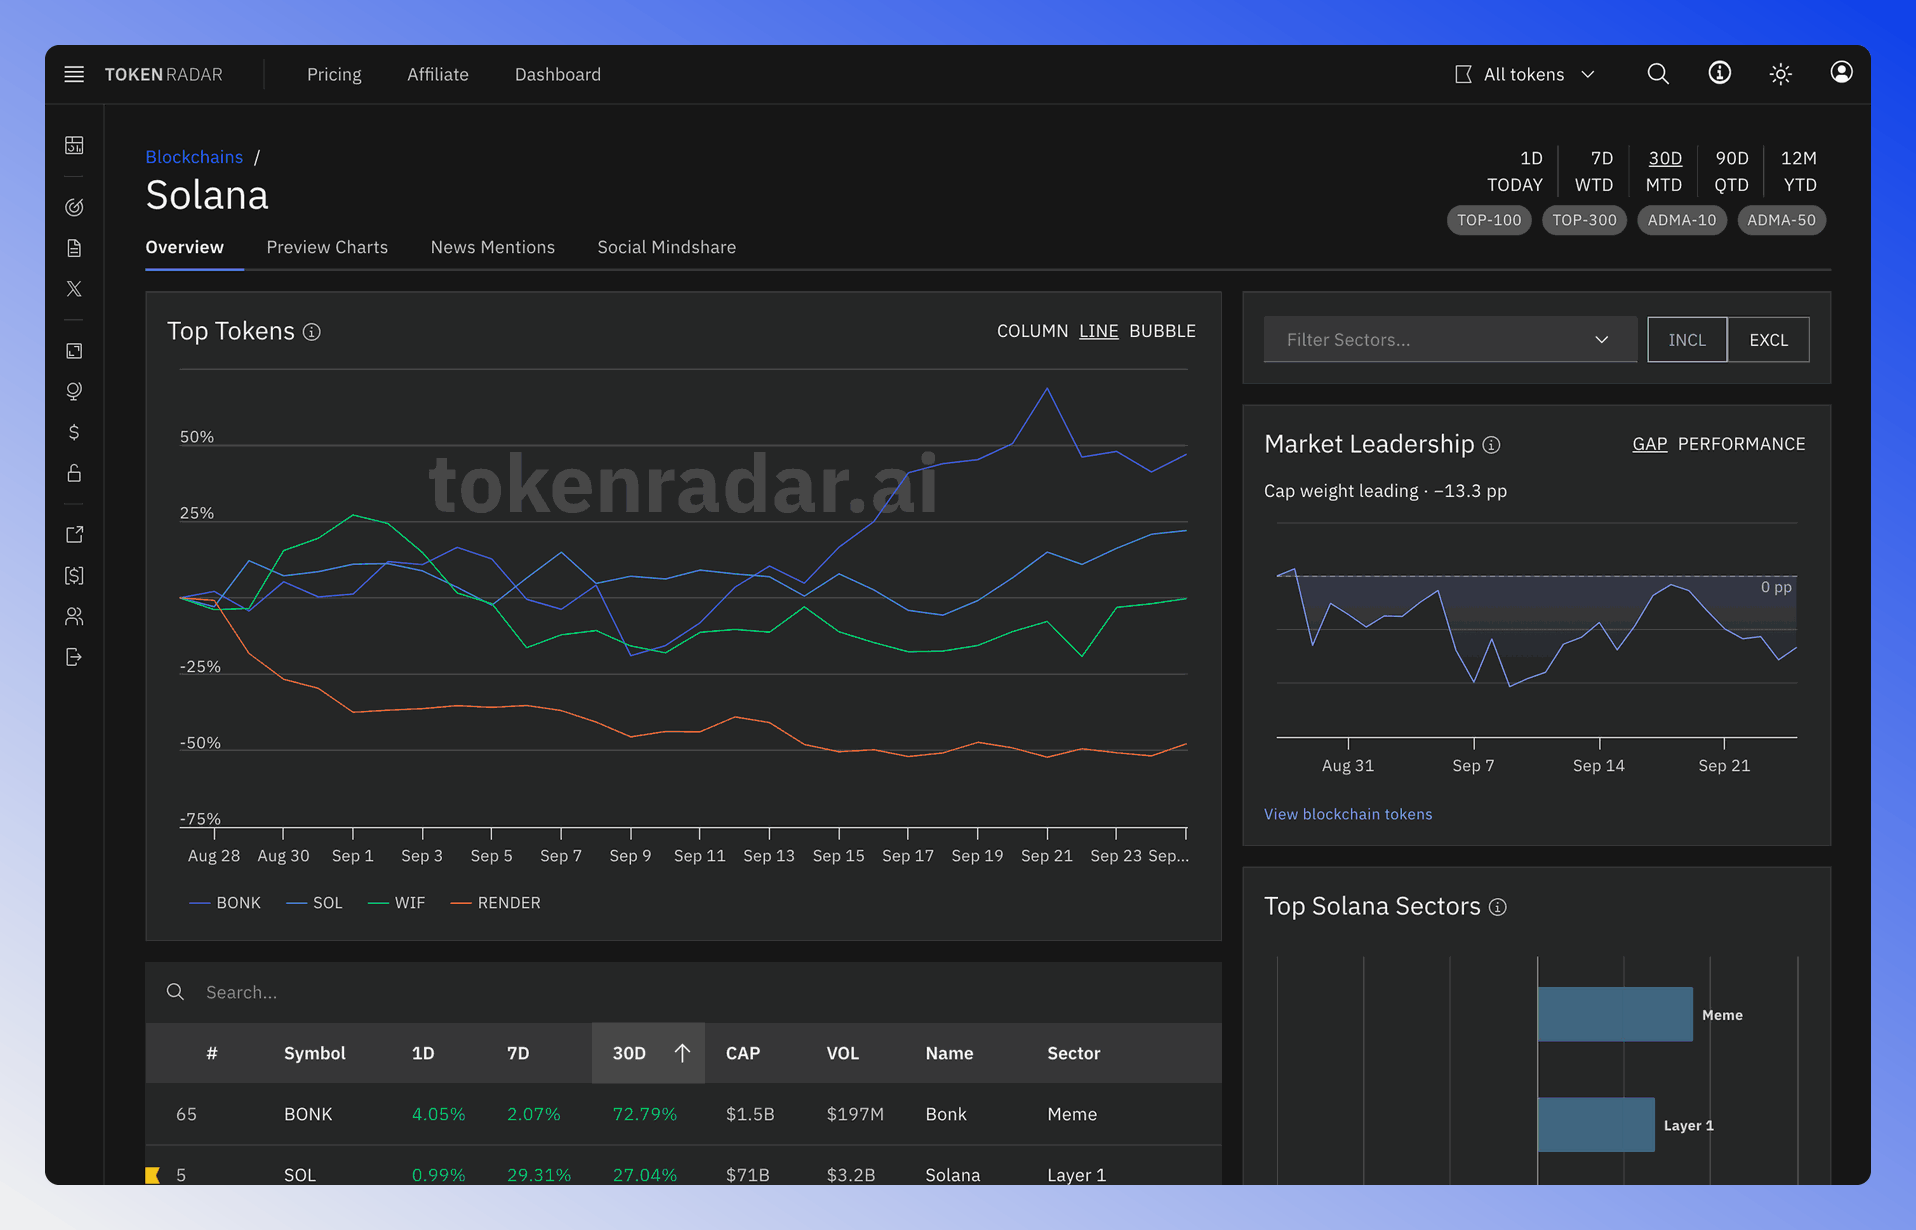
Task: Open the Affiliate menu item
Action: (438, 74)
